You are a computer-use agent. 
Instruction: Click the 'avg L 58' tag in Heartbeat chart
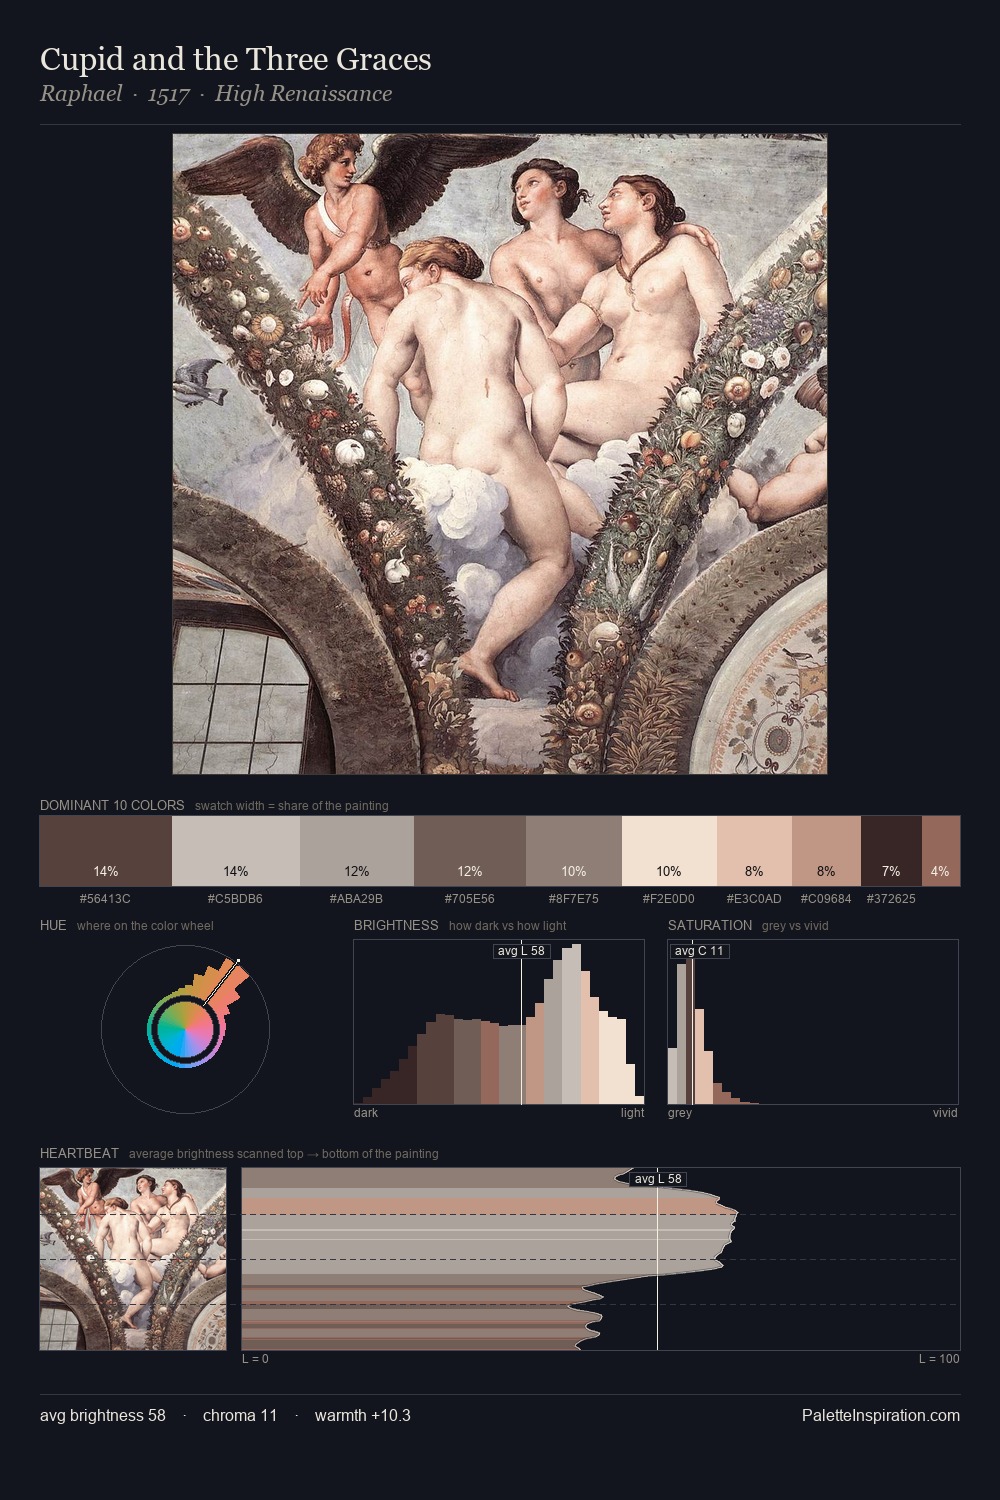[x=658, y=1179]
